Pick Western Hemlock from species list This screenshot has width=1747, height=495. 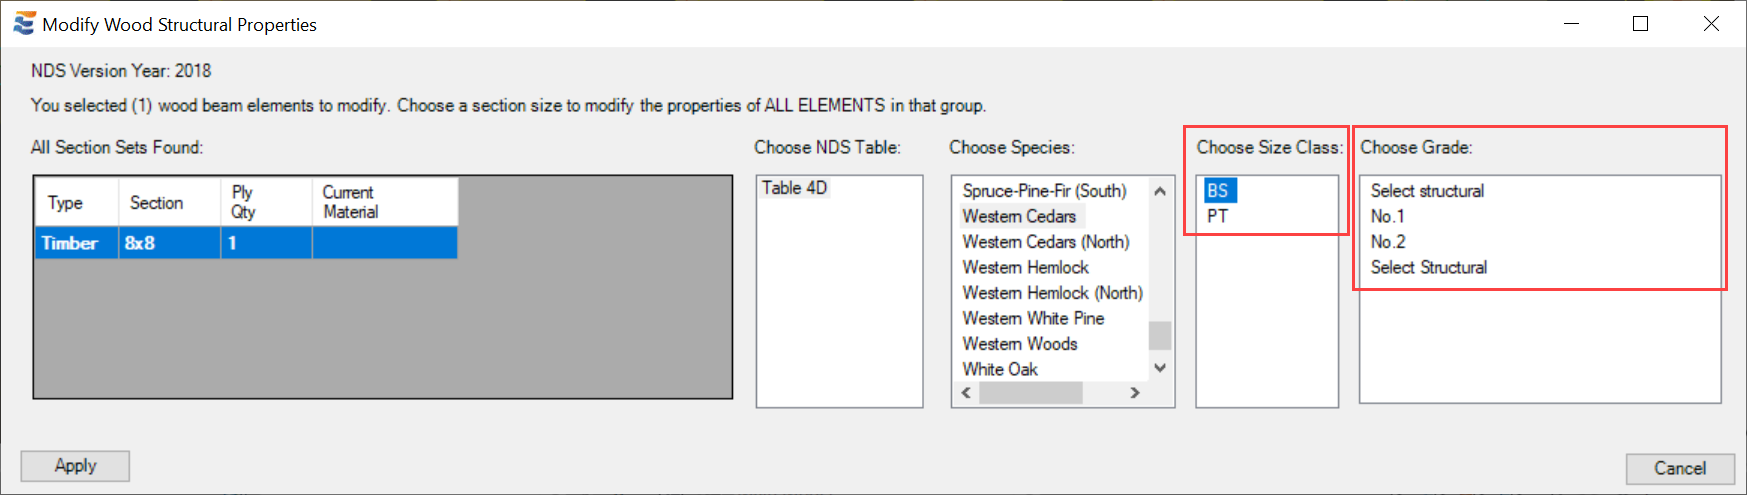click(x=1026, y=267)
